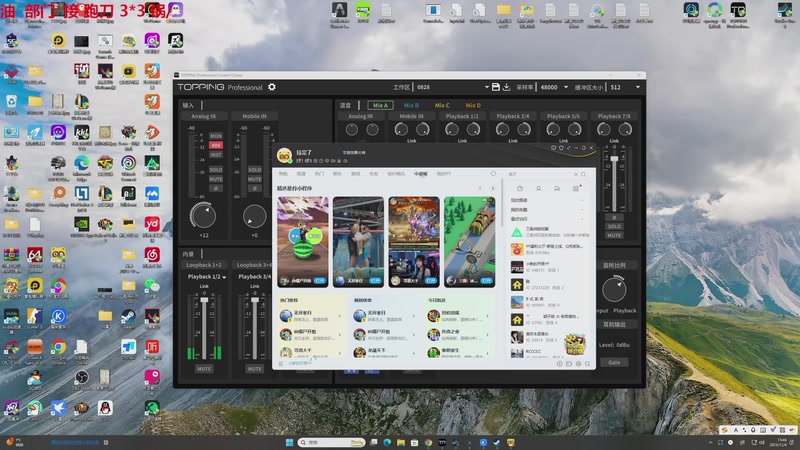Viewport: 800px width, 450px height.
Task: Switch to the Mix B tab
Action: [x=411, y=105]
